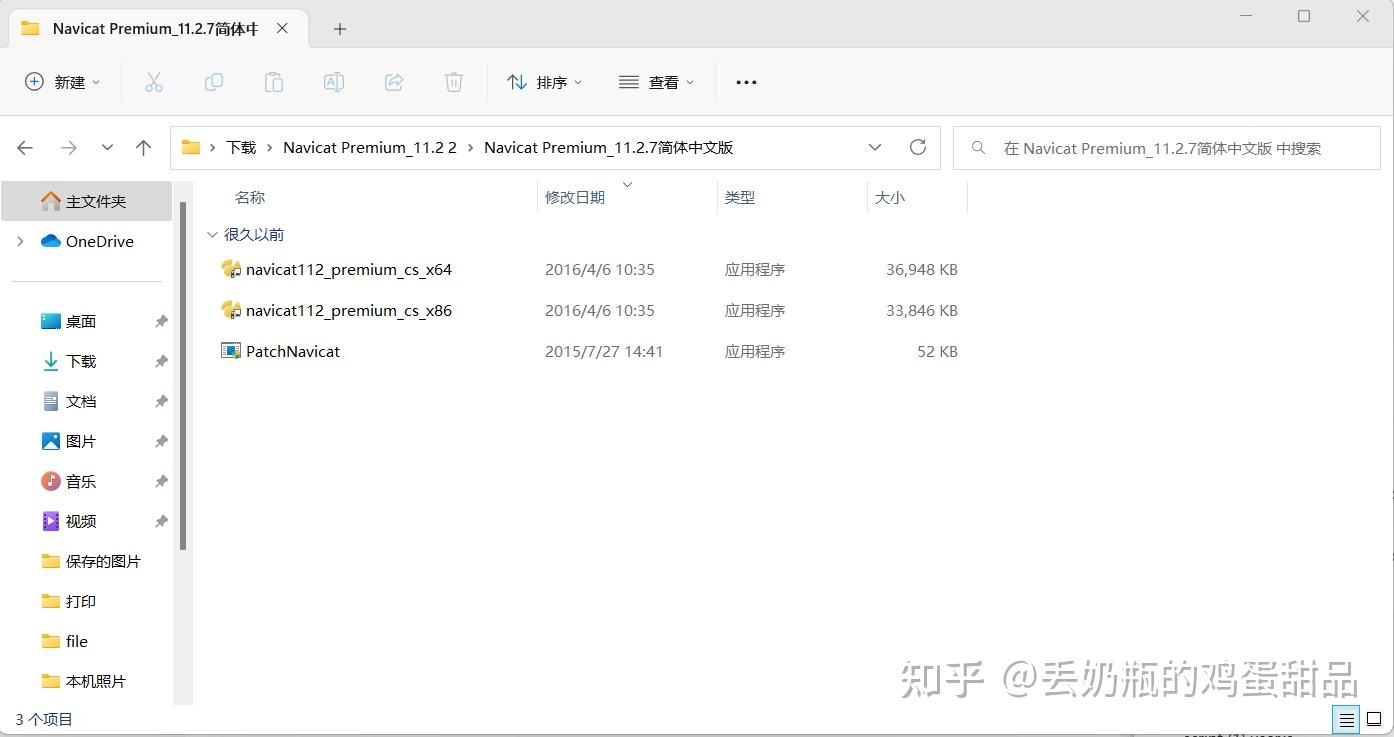Expand the address bar history dropdown

pos(875,147)
